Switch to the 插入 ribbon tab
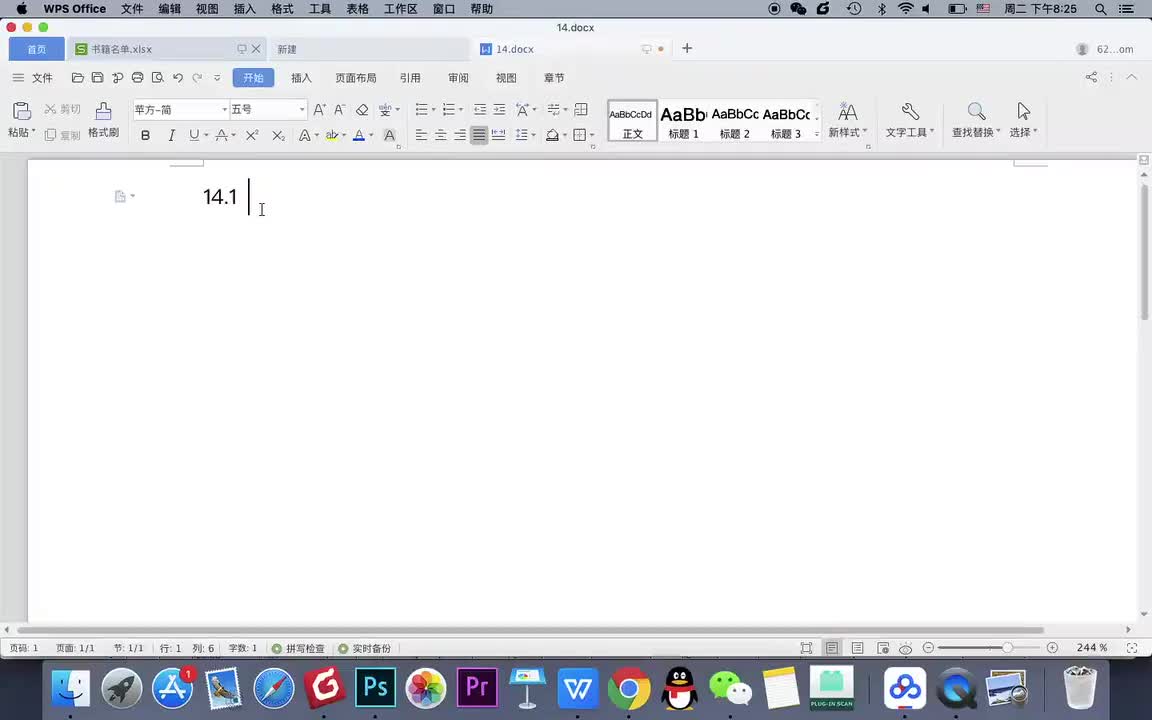 (301, 78)
